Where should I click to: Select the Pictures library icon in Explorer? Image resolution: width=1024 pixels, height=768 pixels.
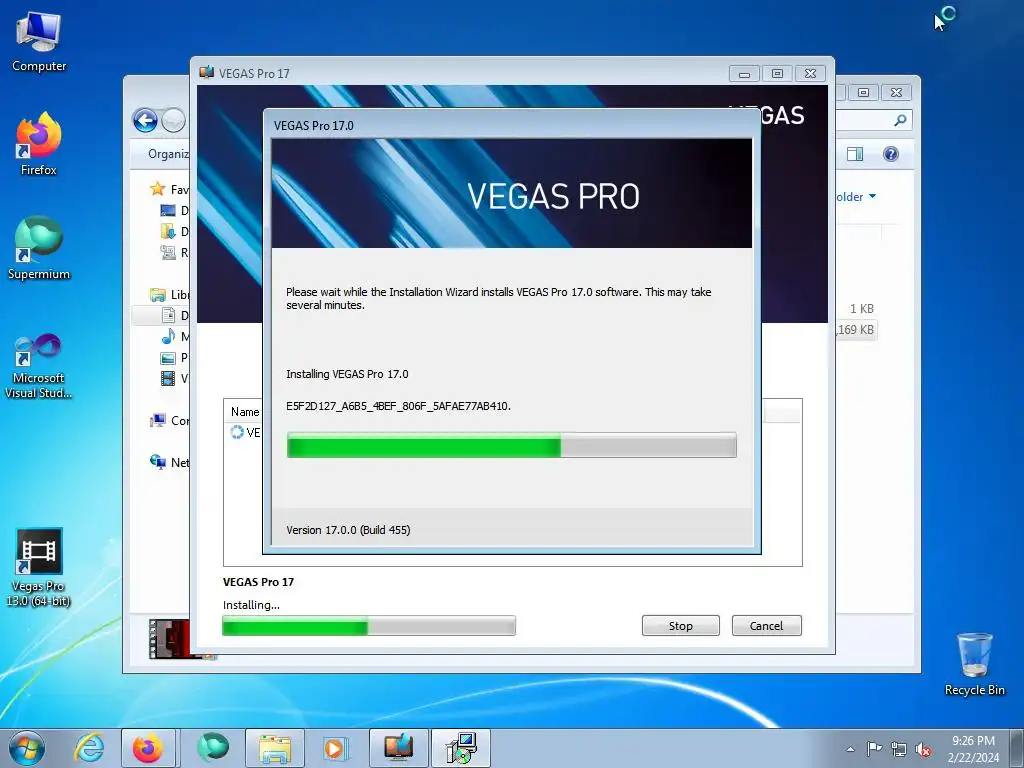pyautogui.click(x=168, y=357)
